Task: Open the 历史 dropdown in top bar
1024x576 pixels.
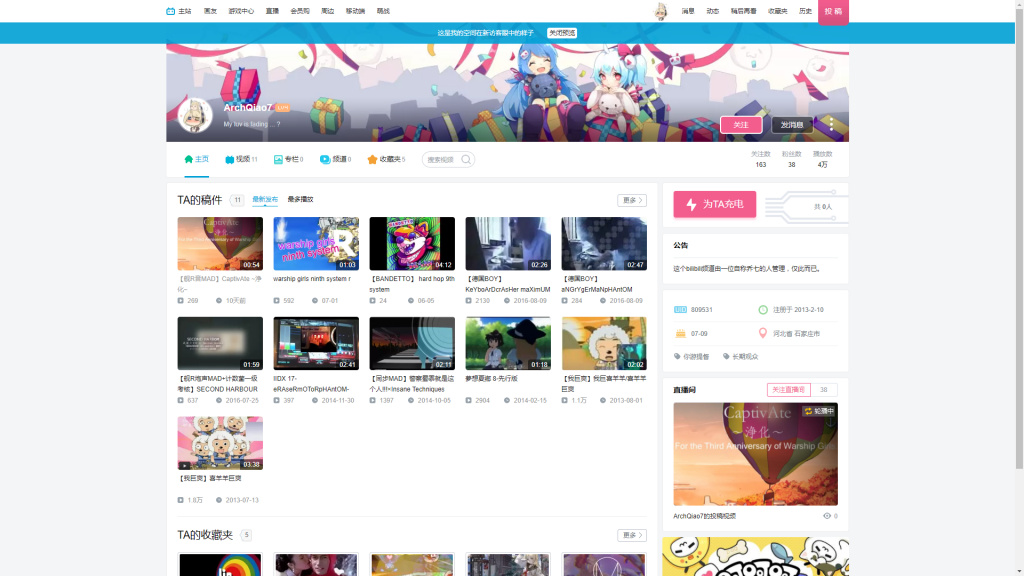Action: (805, 11)
